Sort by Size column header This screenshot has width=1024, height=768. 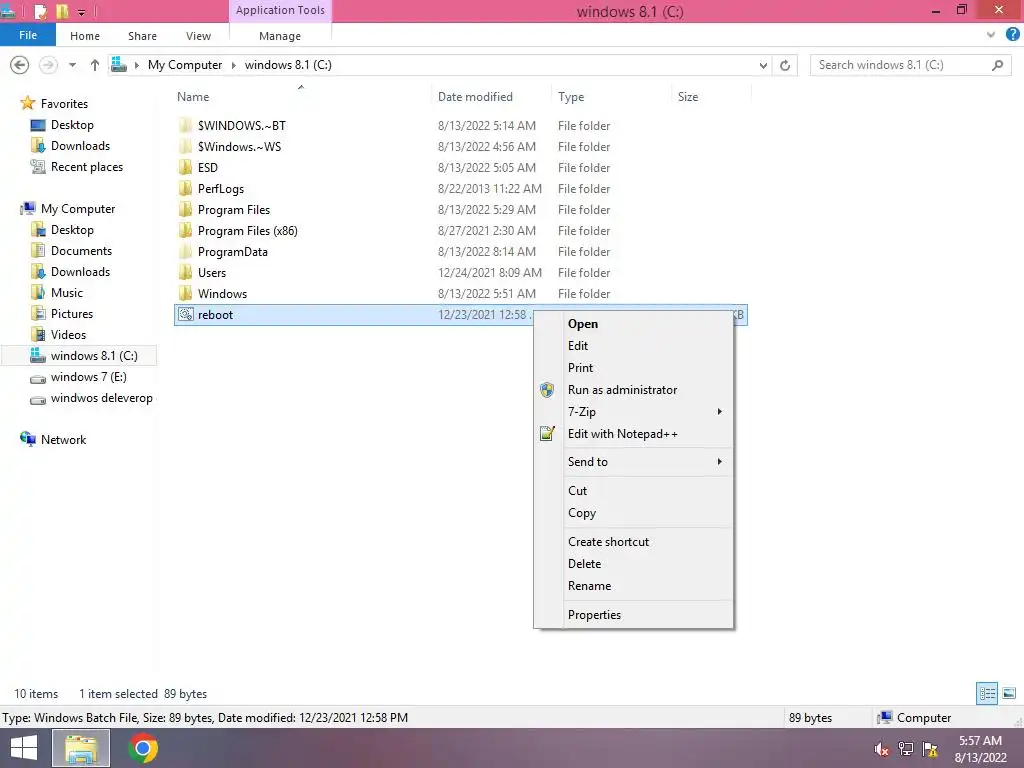[x=711, y=97]
